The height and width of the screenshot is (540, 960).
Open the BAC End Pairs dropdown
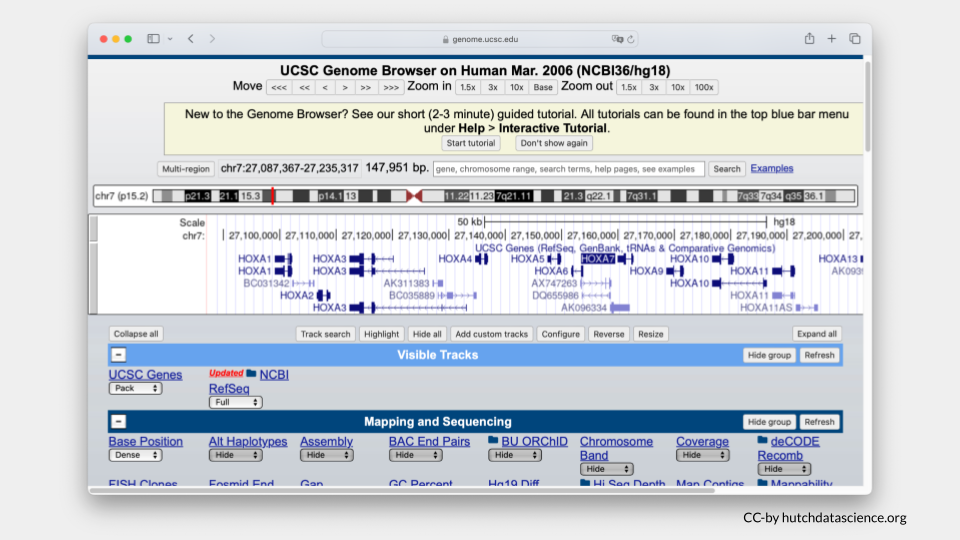(x=416, y=455)
